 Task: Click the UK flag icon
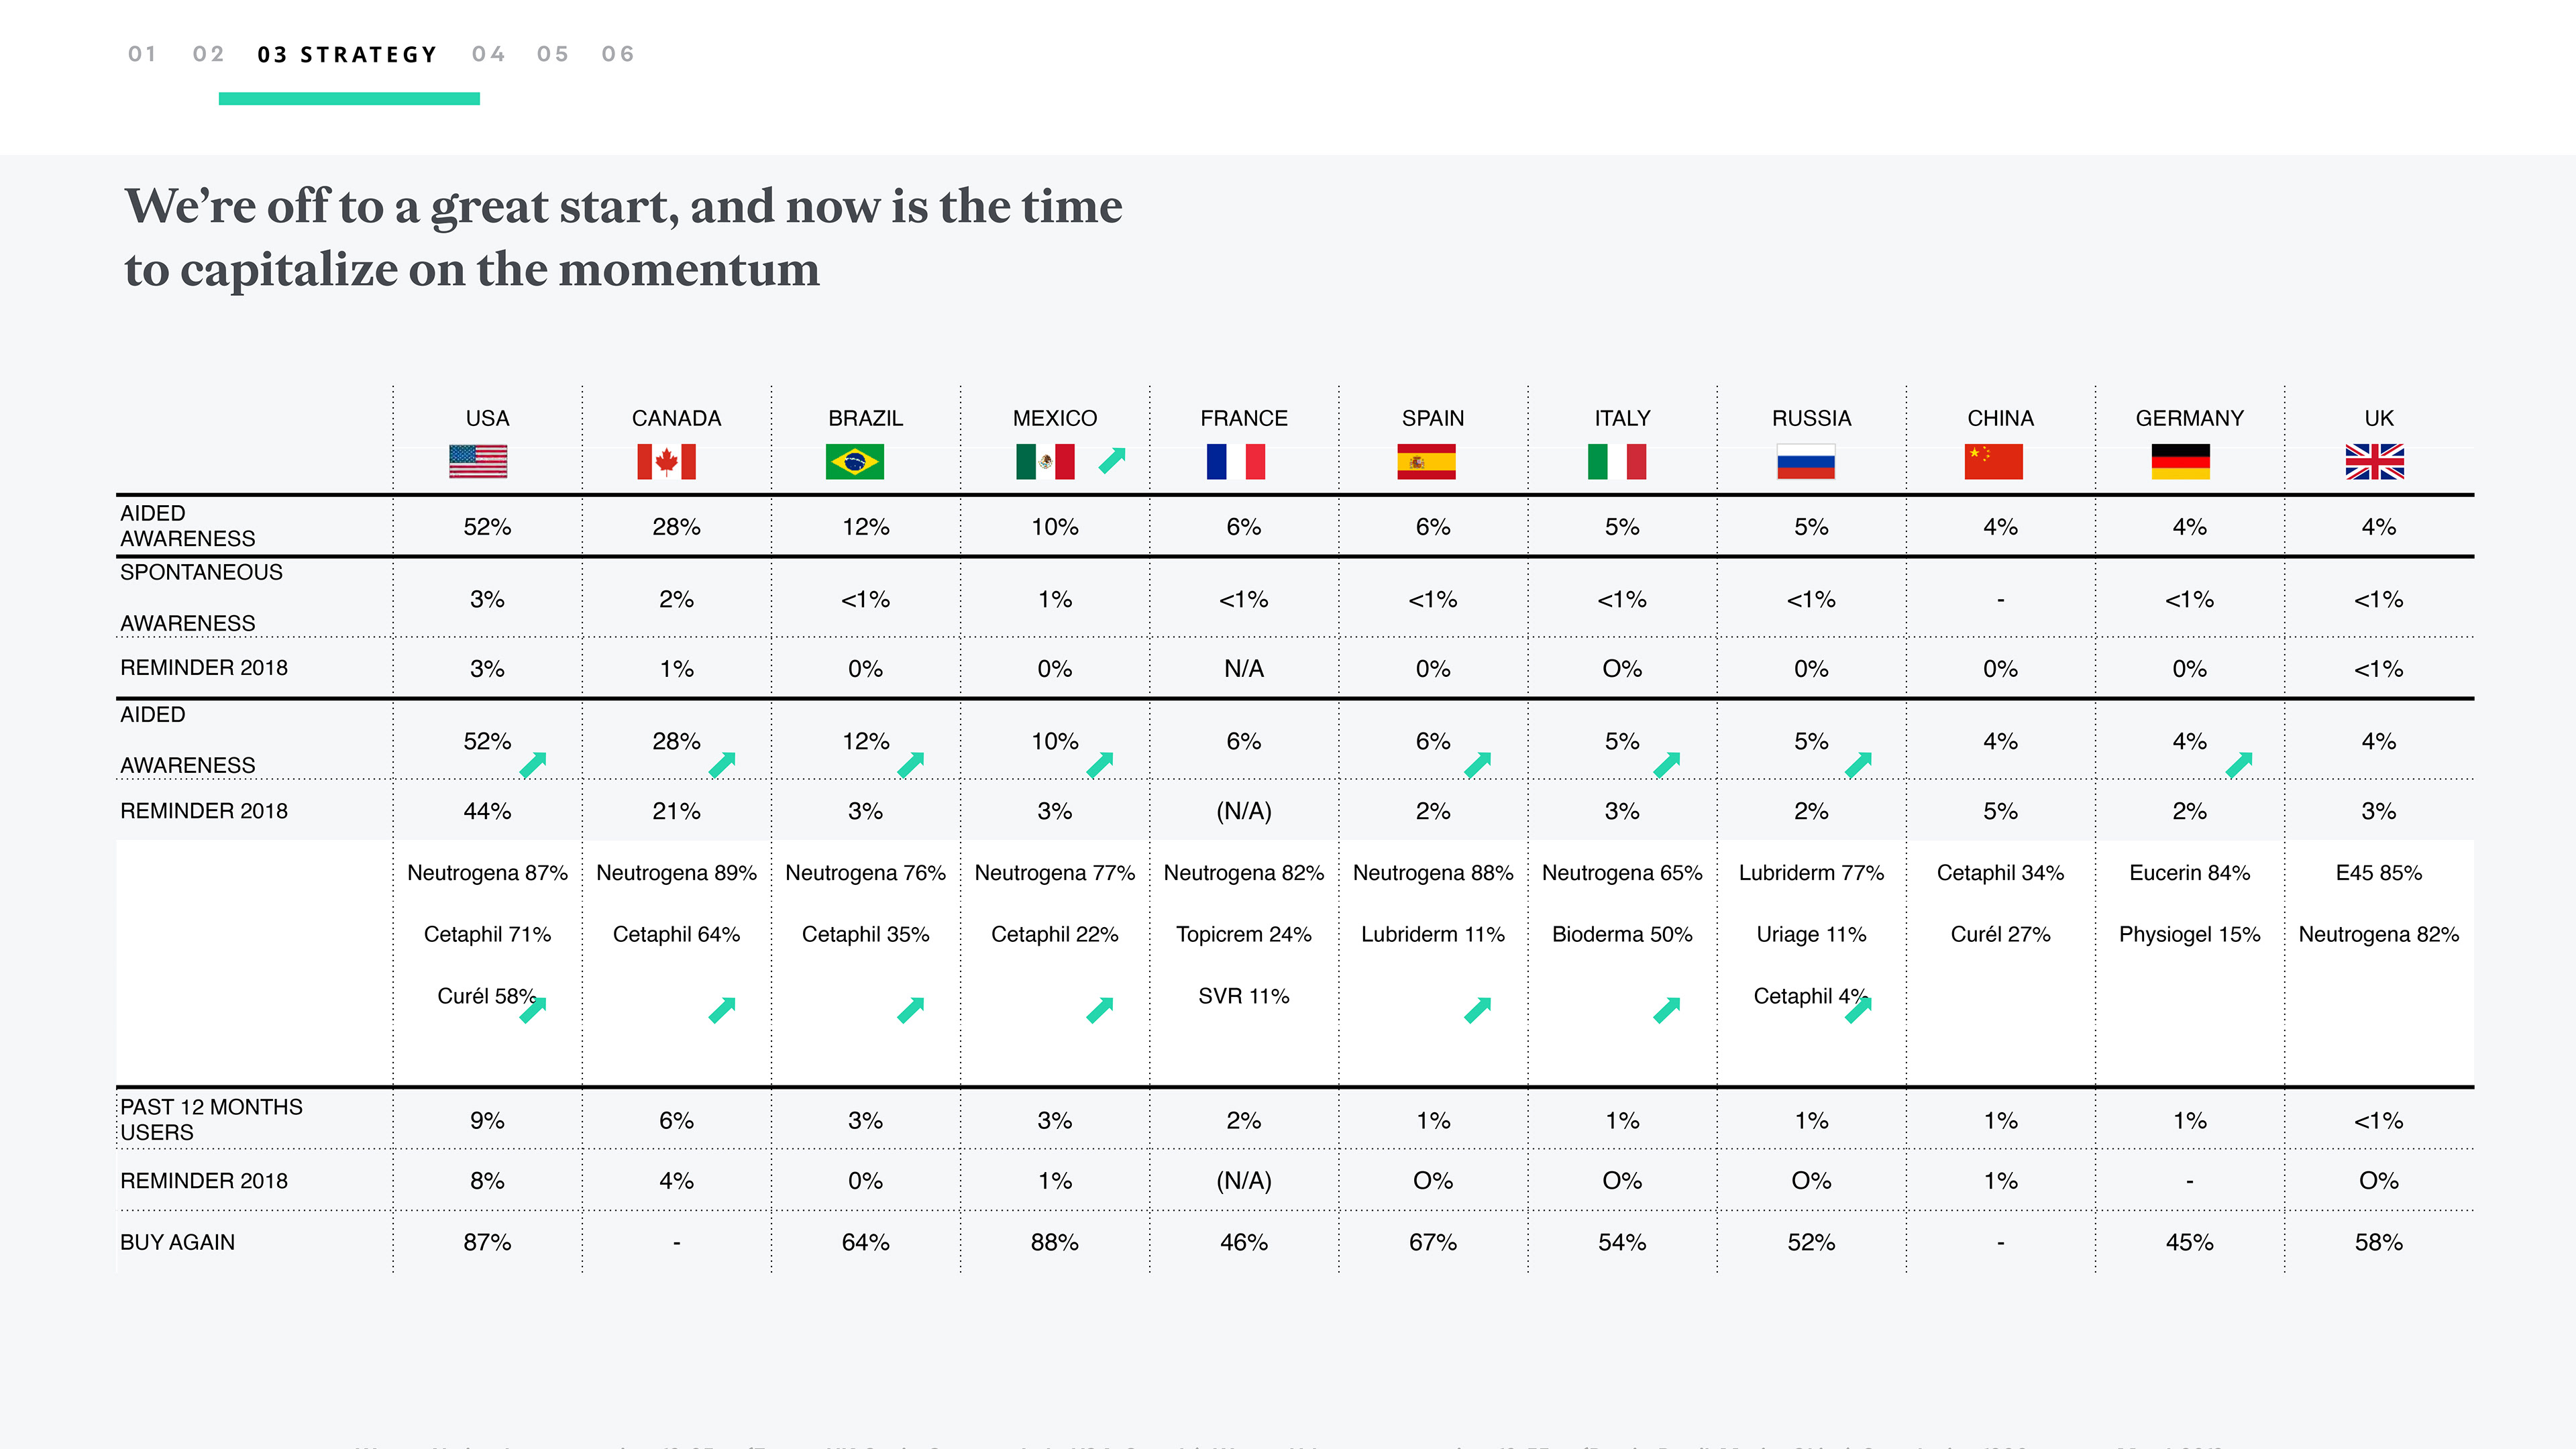pyautogui.click(x=2375, y=462)
